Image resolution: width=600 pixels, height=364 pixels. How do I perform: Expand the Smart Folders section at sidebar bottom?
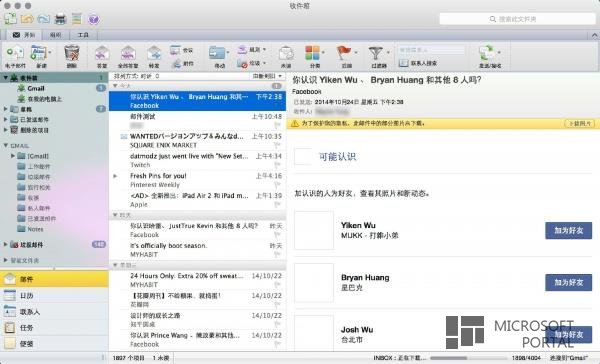(5, 260)
